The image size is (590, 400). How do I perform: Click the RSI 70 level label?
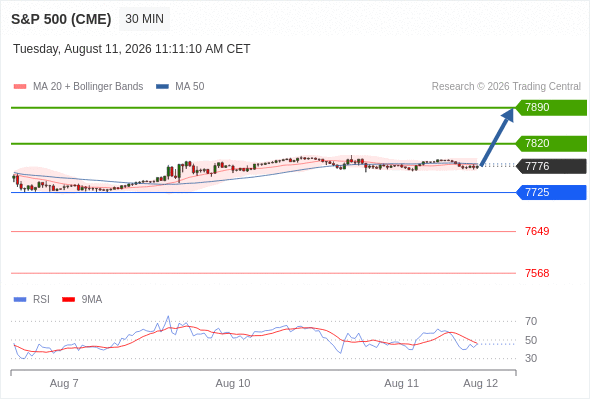pos(531,321)
